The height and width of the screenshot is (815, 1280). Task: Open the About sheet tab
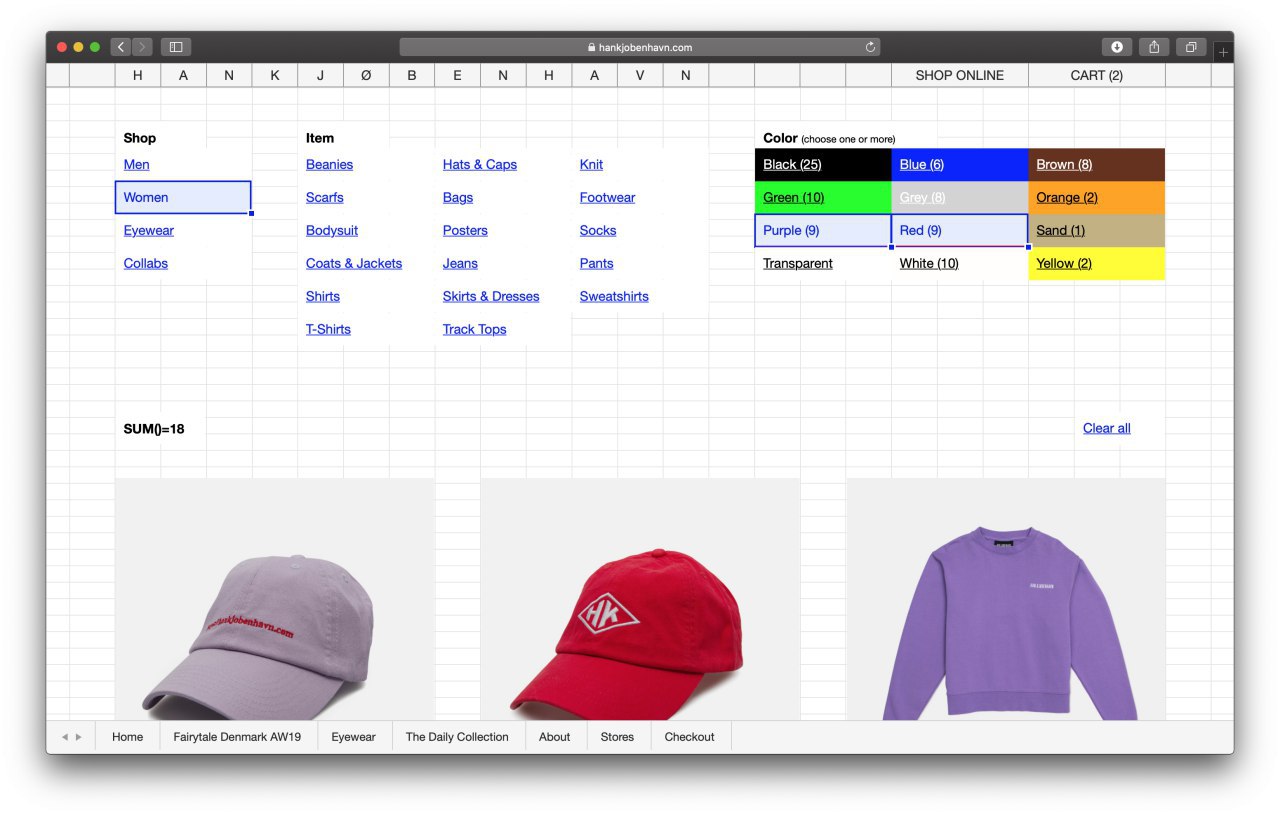pos(554,737)
